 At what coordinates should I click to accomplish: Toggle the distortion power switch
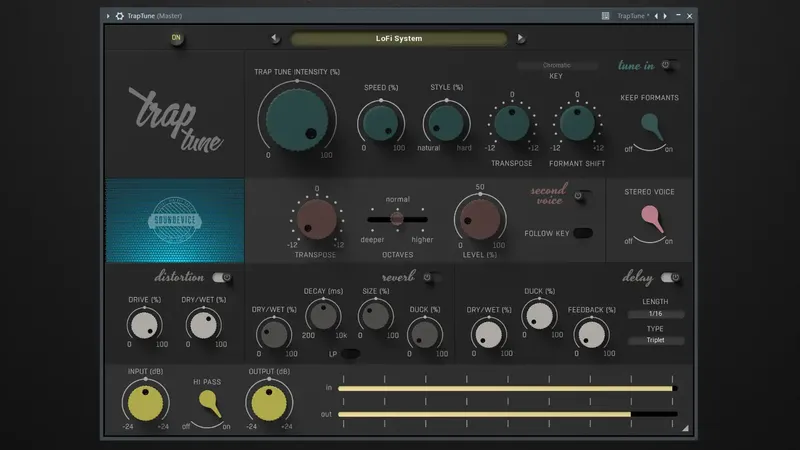(x=222, y=277)
